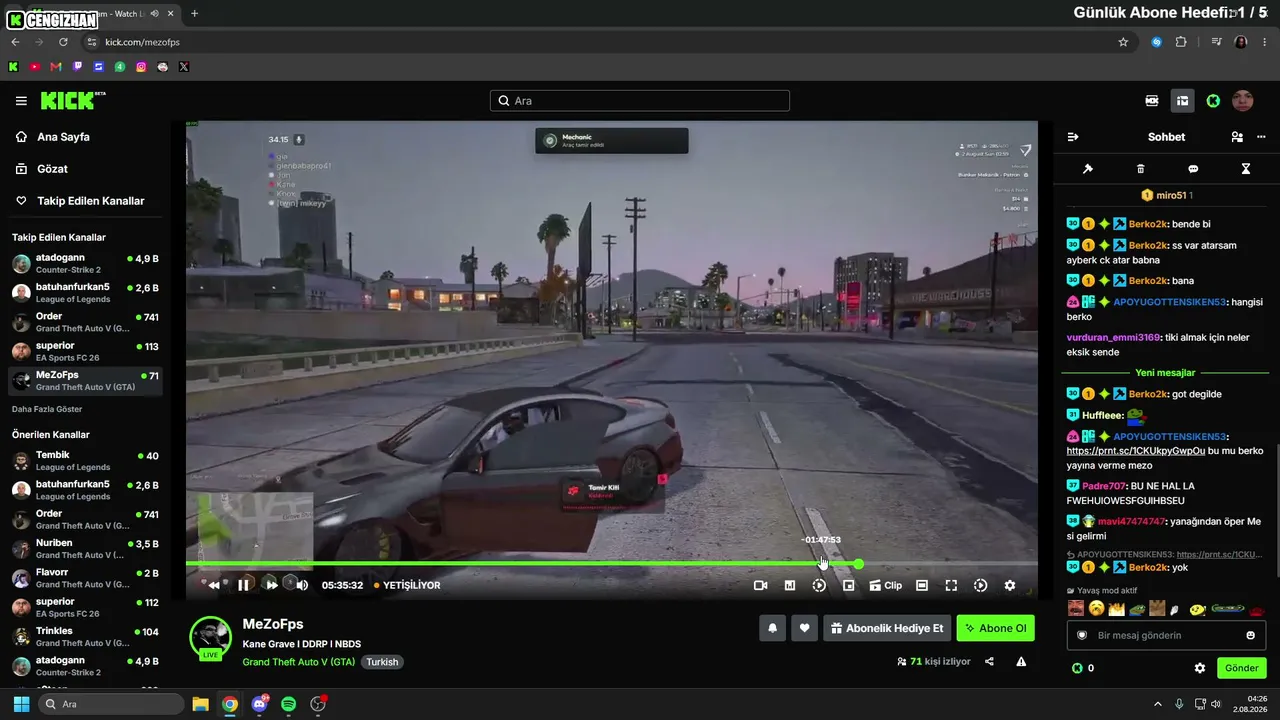Open site info icon in address bar
This screenshot has height=720, width=1280.
pyautogui.click(x=92, y=42)
